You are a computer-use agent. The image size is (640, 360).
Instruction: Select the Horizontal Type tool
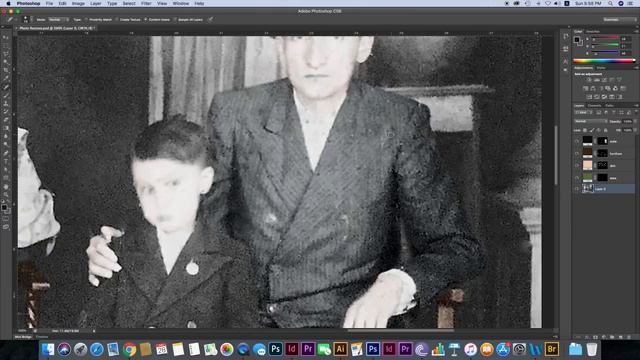point(6,162)
